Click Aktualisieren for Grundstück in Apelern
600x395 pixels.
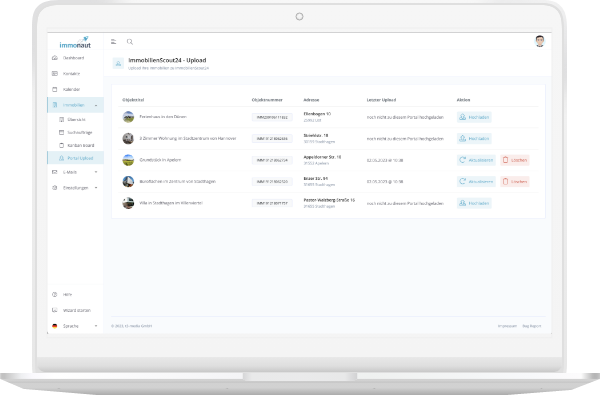tap(476, 160)
